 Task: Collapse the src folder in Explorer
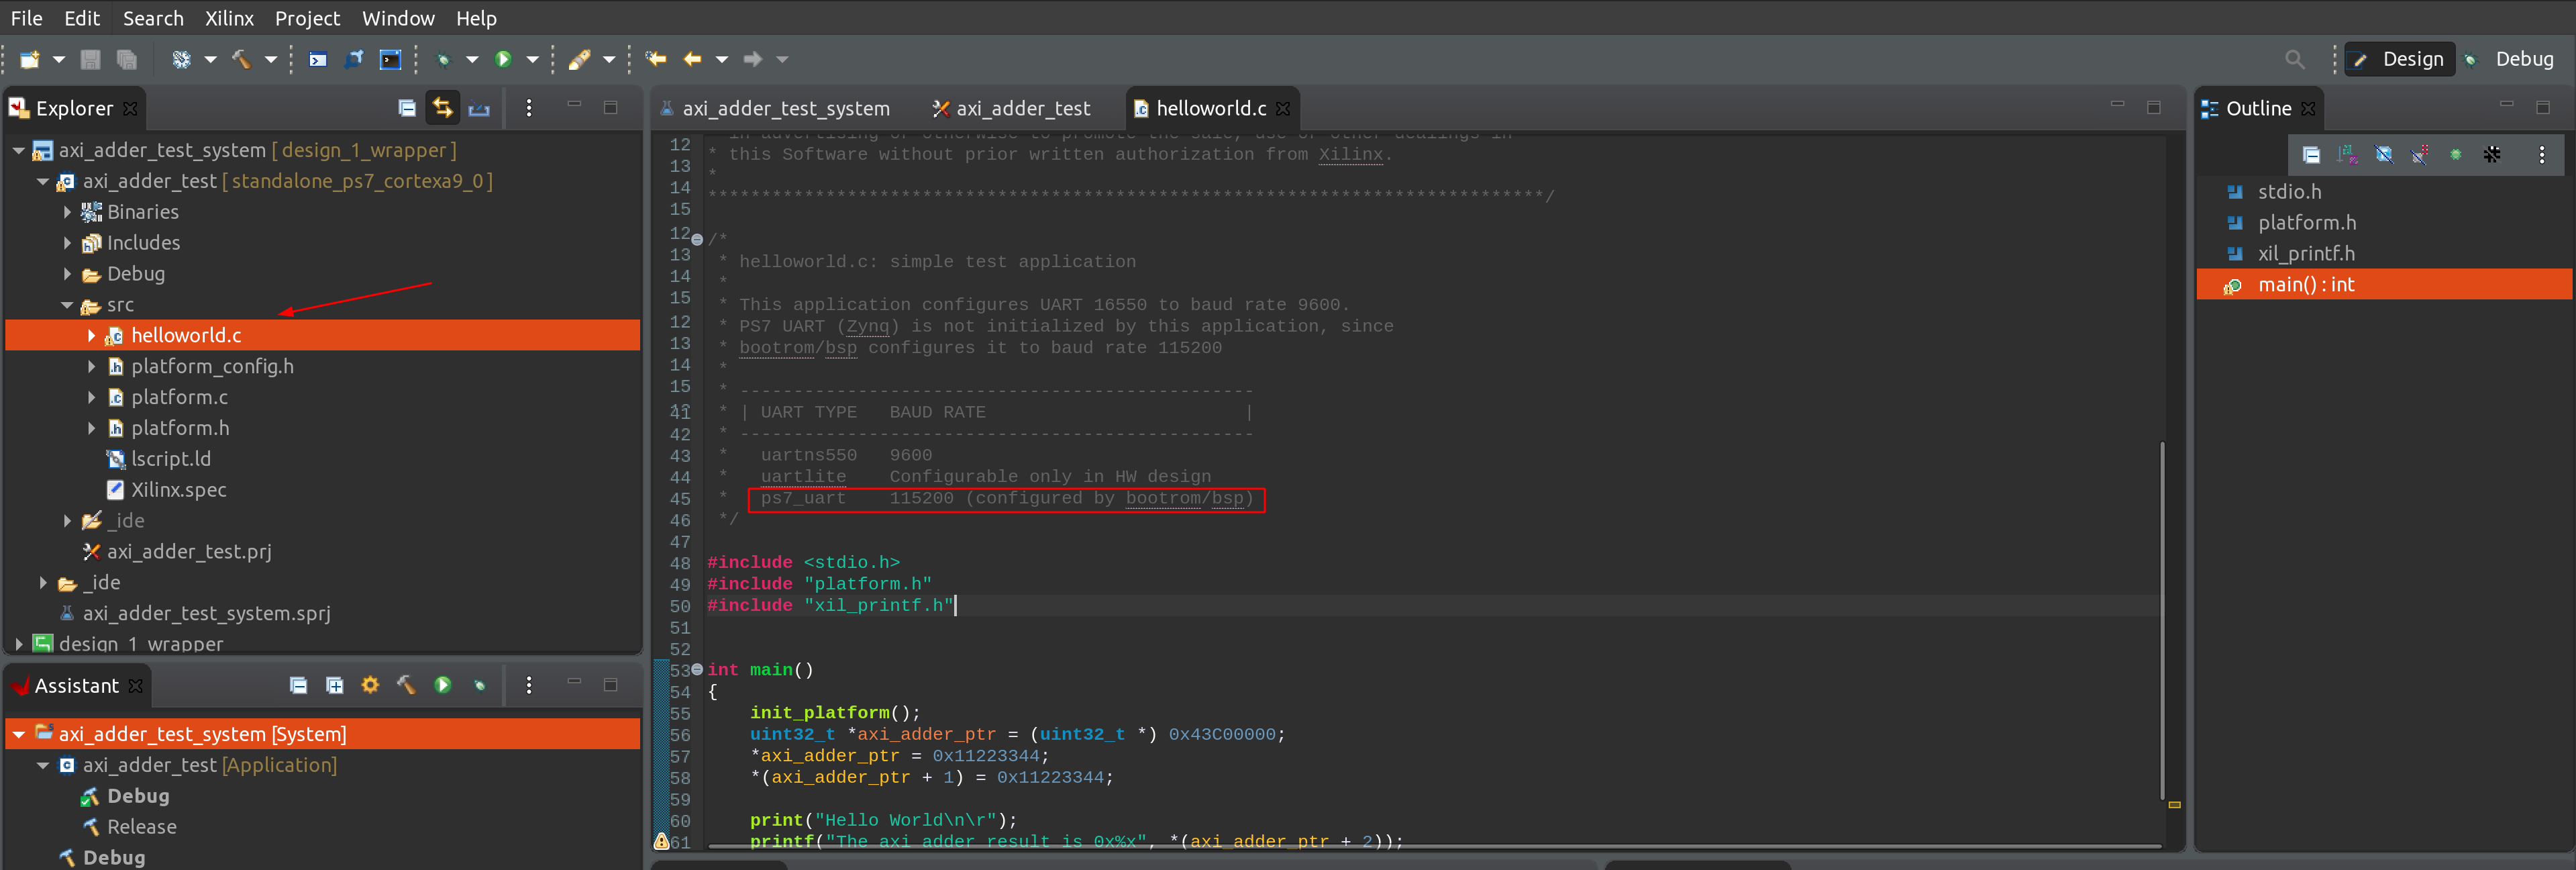coord(68,305)
